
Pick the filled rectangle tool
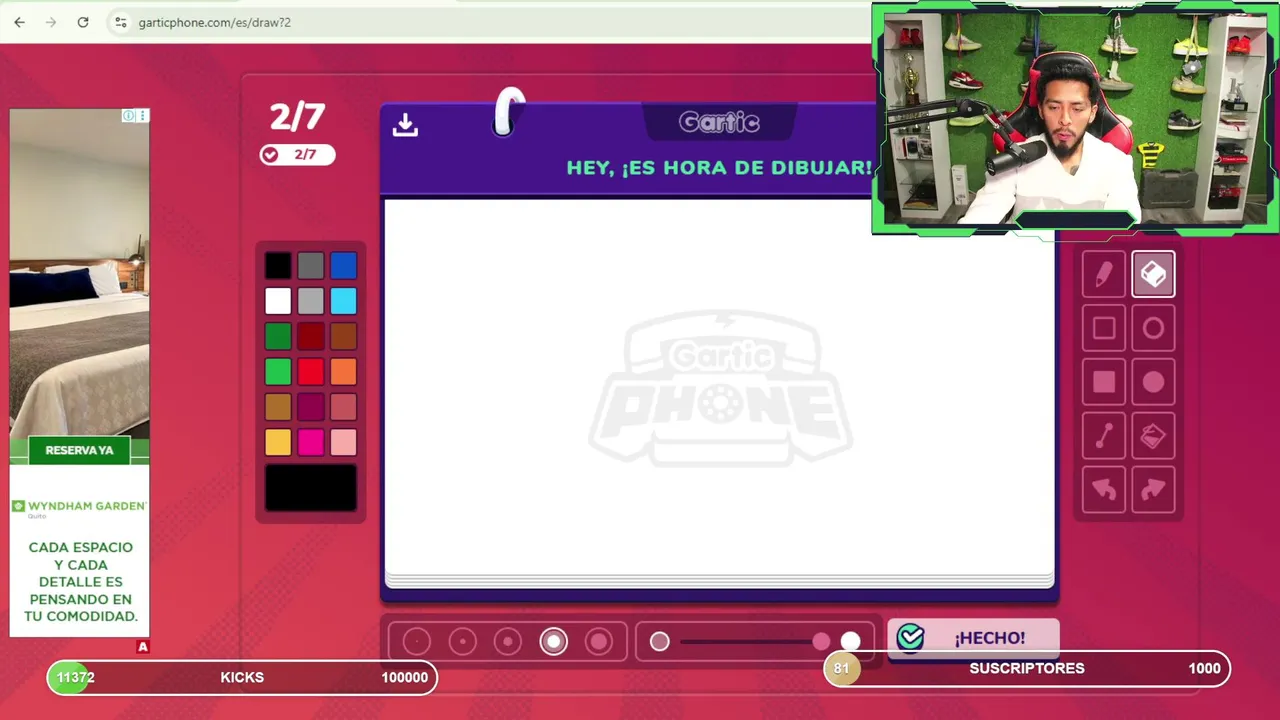(x=1104, y=382)
